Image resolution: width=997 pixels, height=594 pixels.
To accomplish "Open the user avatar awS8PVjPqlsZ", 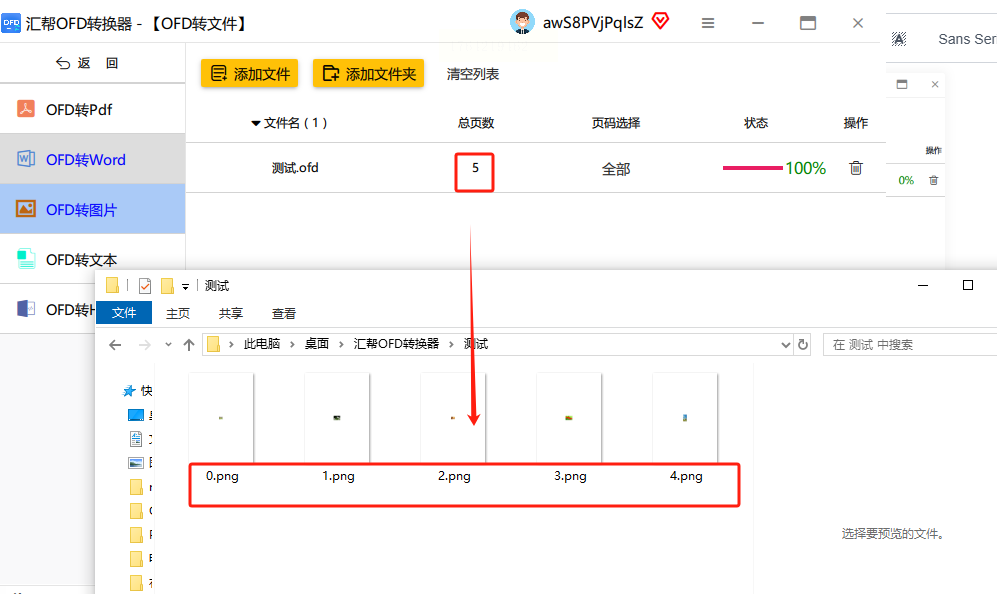I will tap(522, 22).
